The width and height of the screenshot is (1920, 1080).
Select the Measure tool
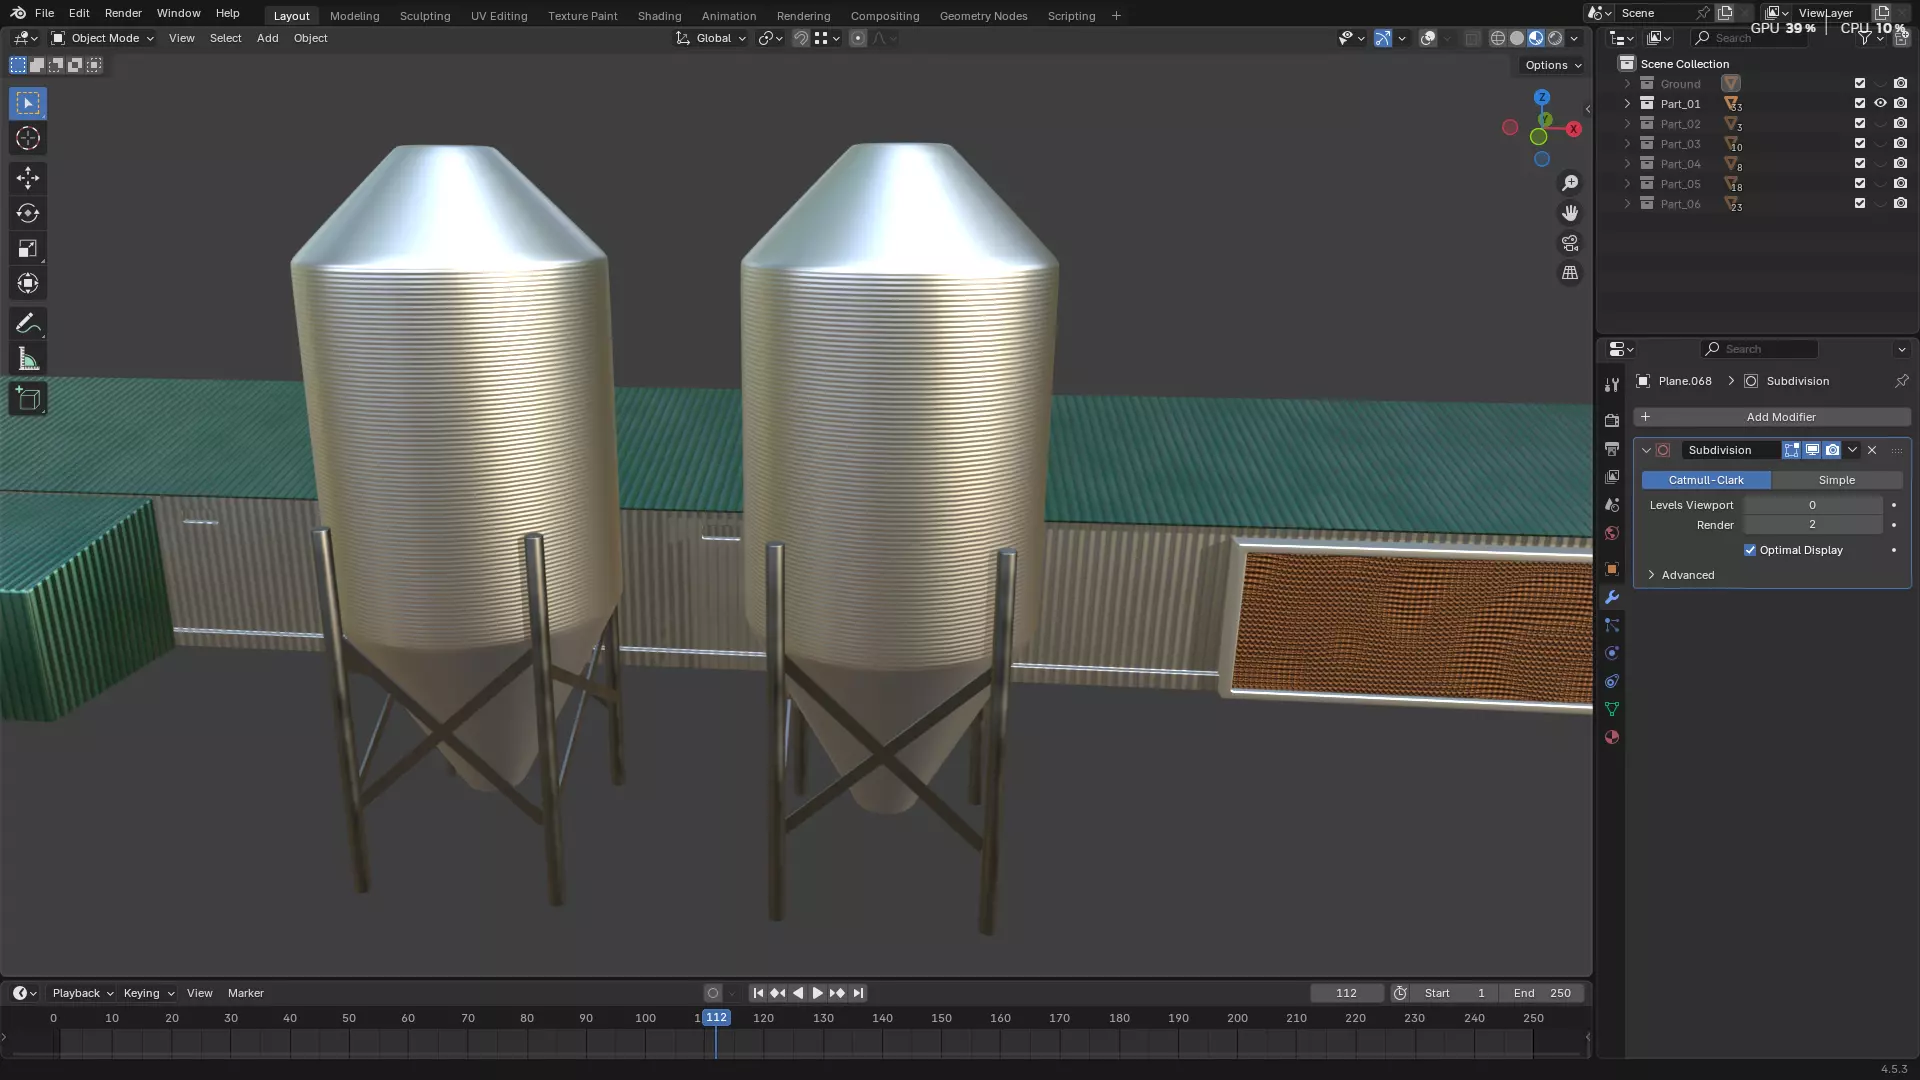[x=28, y=359]
